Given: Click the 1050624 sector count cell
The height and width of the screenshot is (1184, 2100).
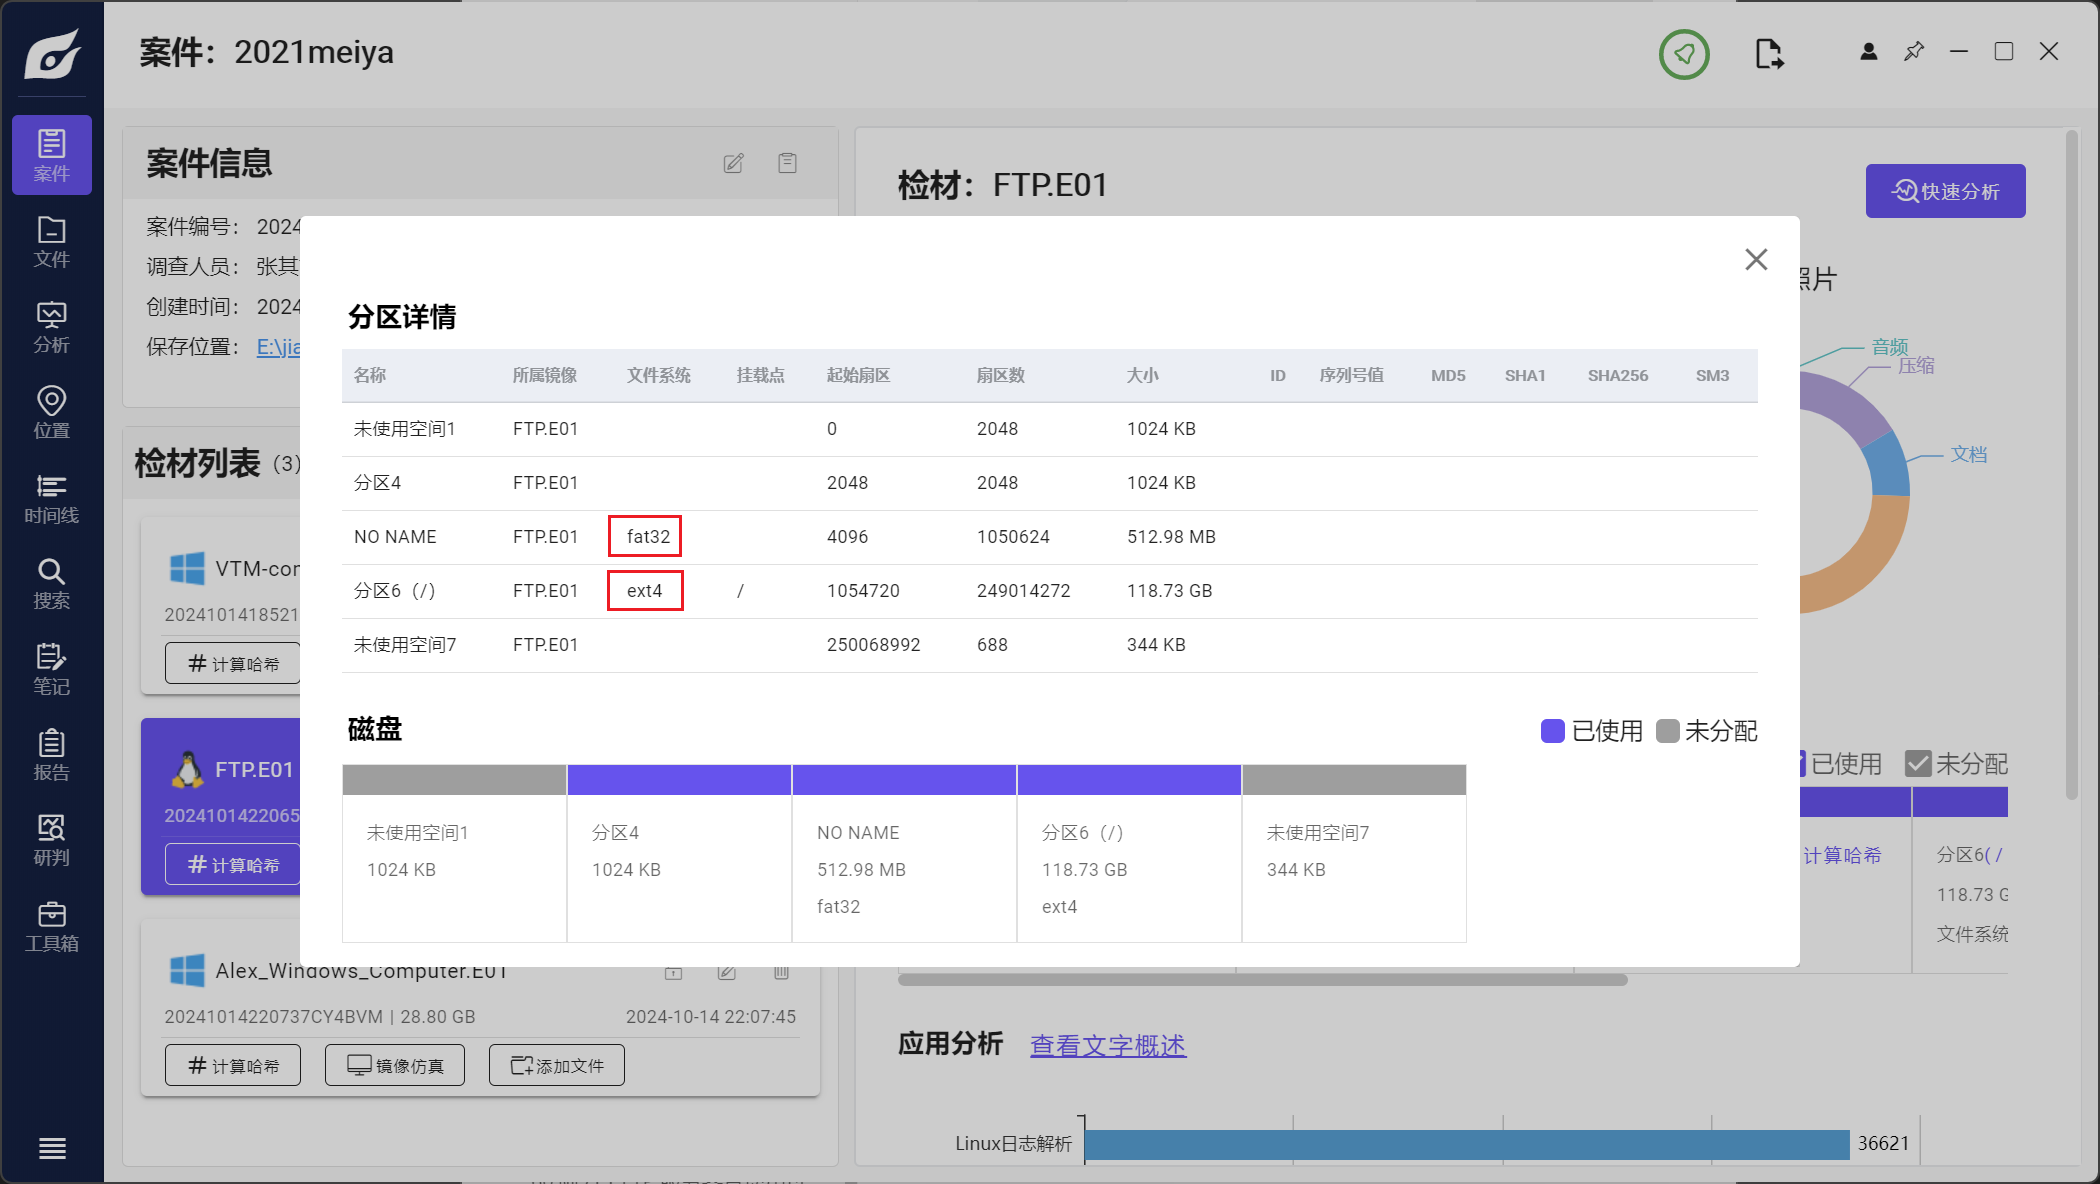Looking at the screenshot, I should [x=1013, y=537].
